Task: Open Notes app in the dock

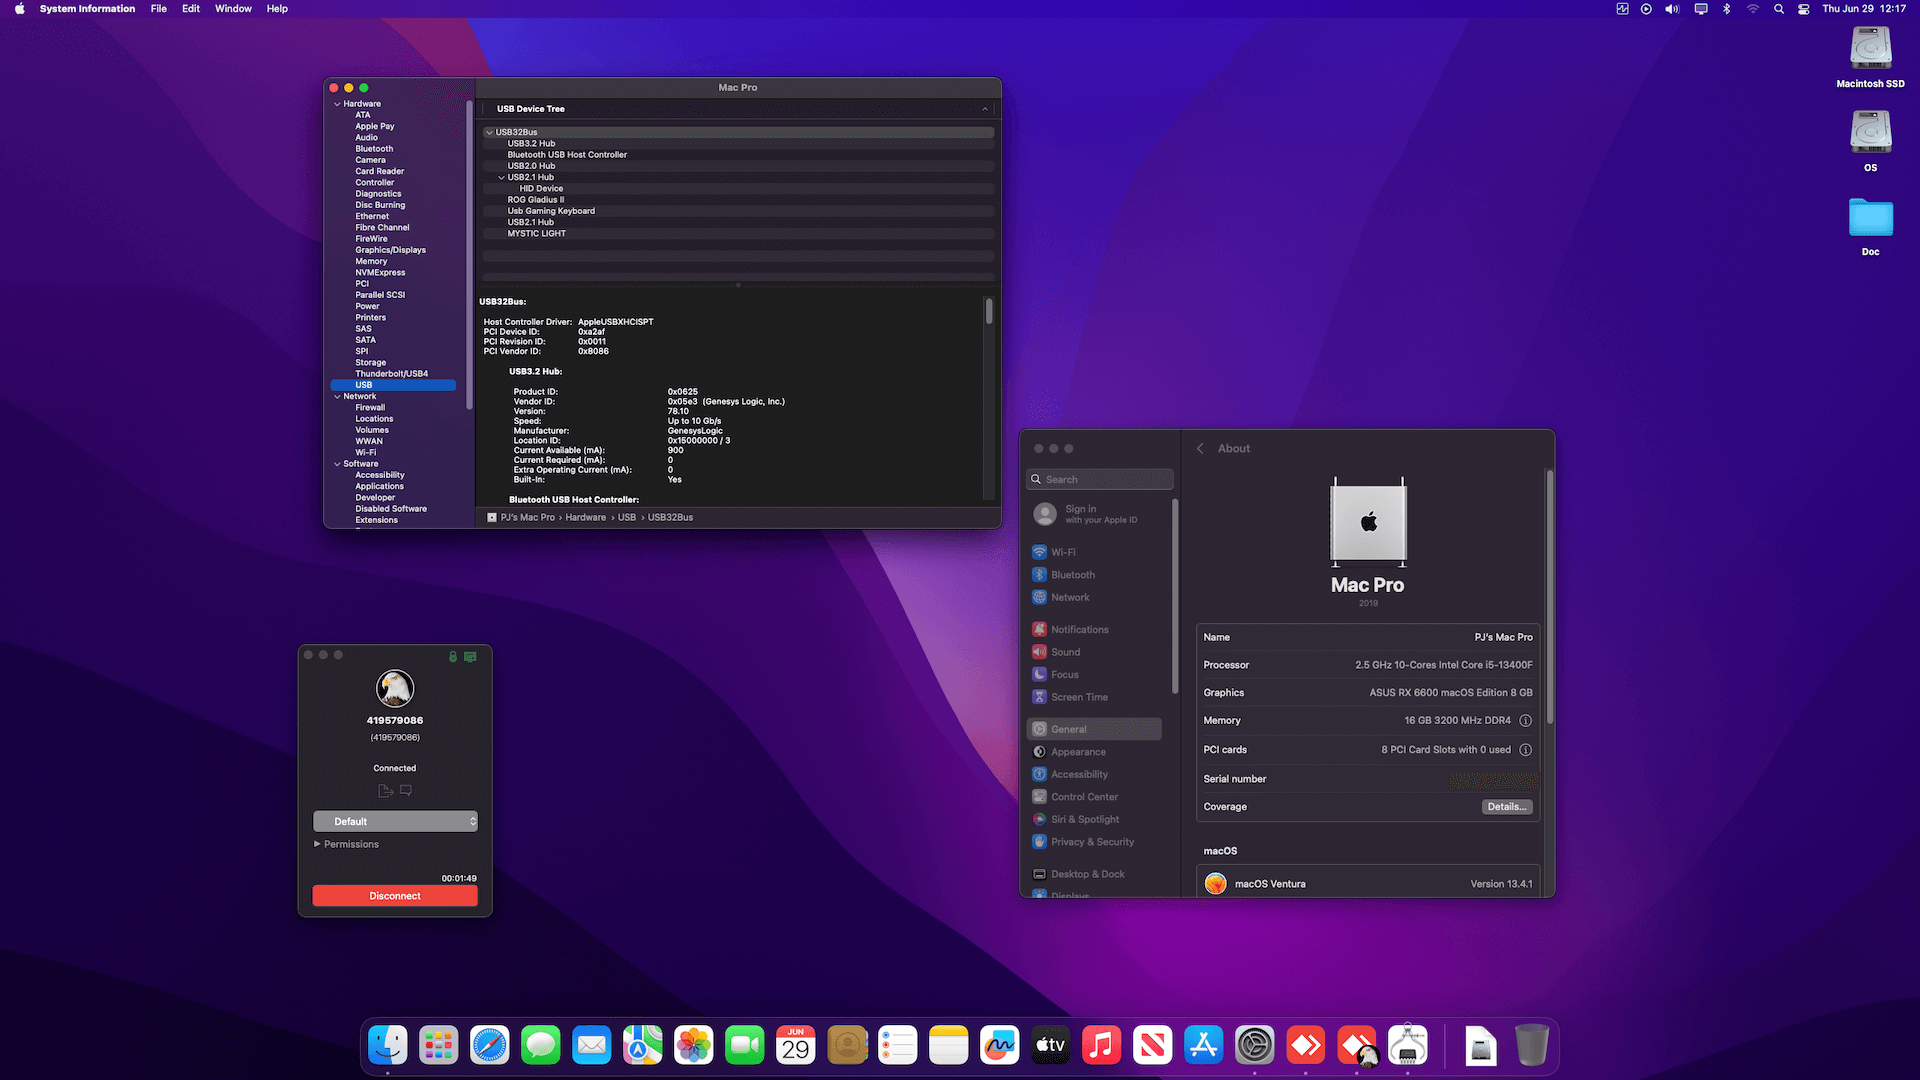Action: [x=949, y=1046]
